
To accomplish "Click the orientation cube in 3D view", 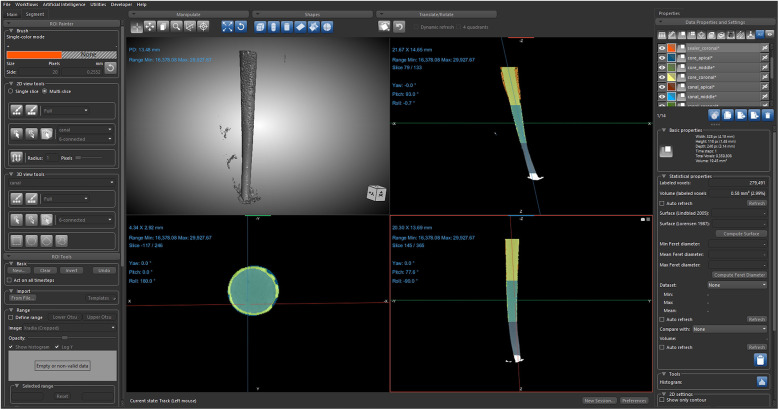I will tap(376, 193).
